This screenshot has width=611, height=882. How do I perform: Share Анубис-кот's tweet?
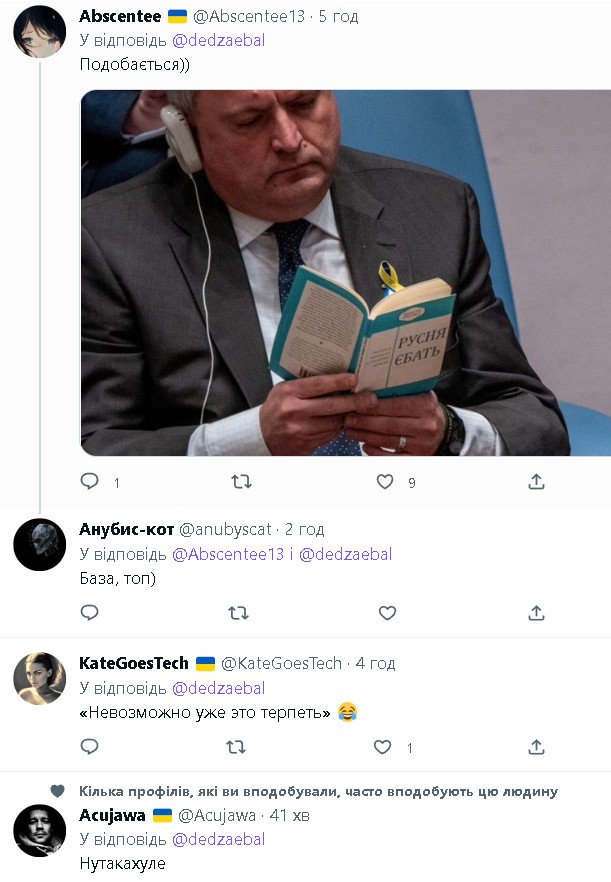pos(536,613)
